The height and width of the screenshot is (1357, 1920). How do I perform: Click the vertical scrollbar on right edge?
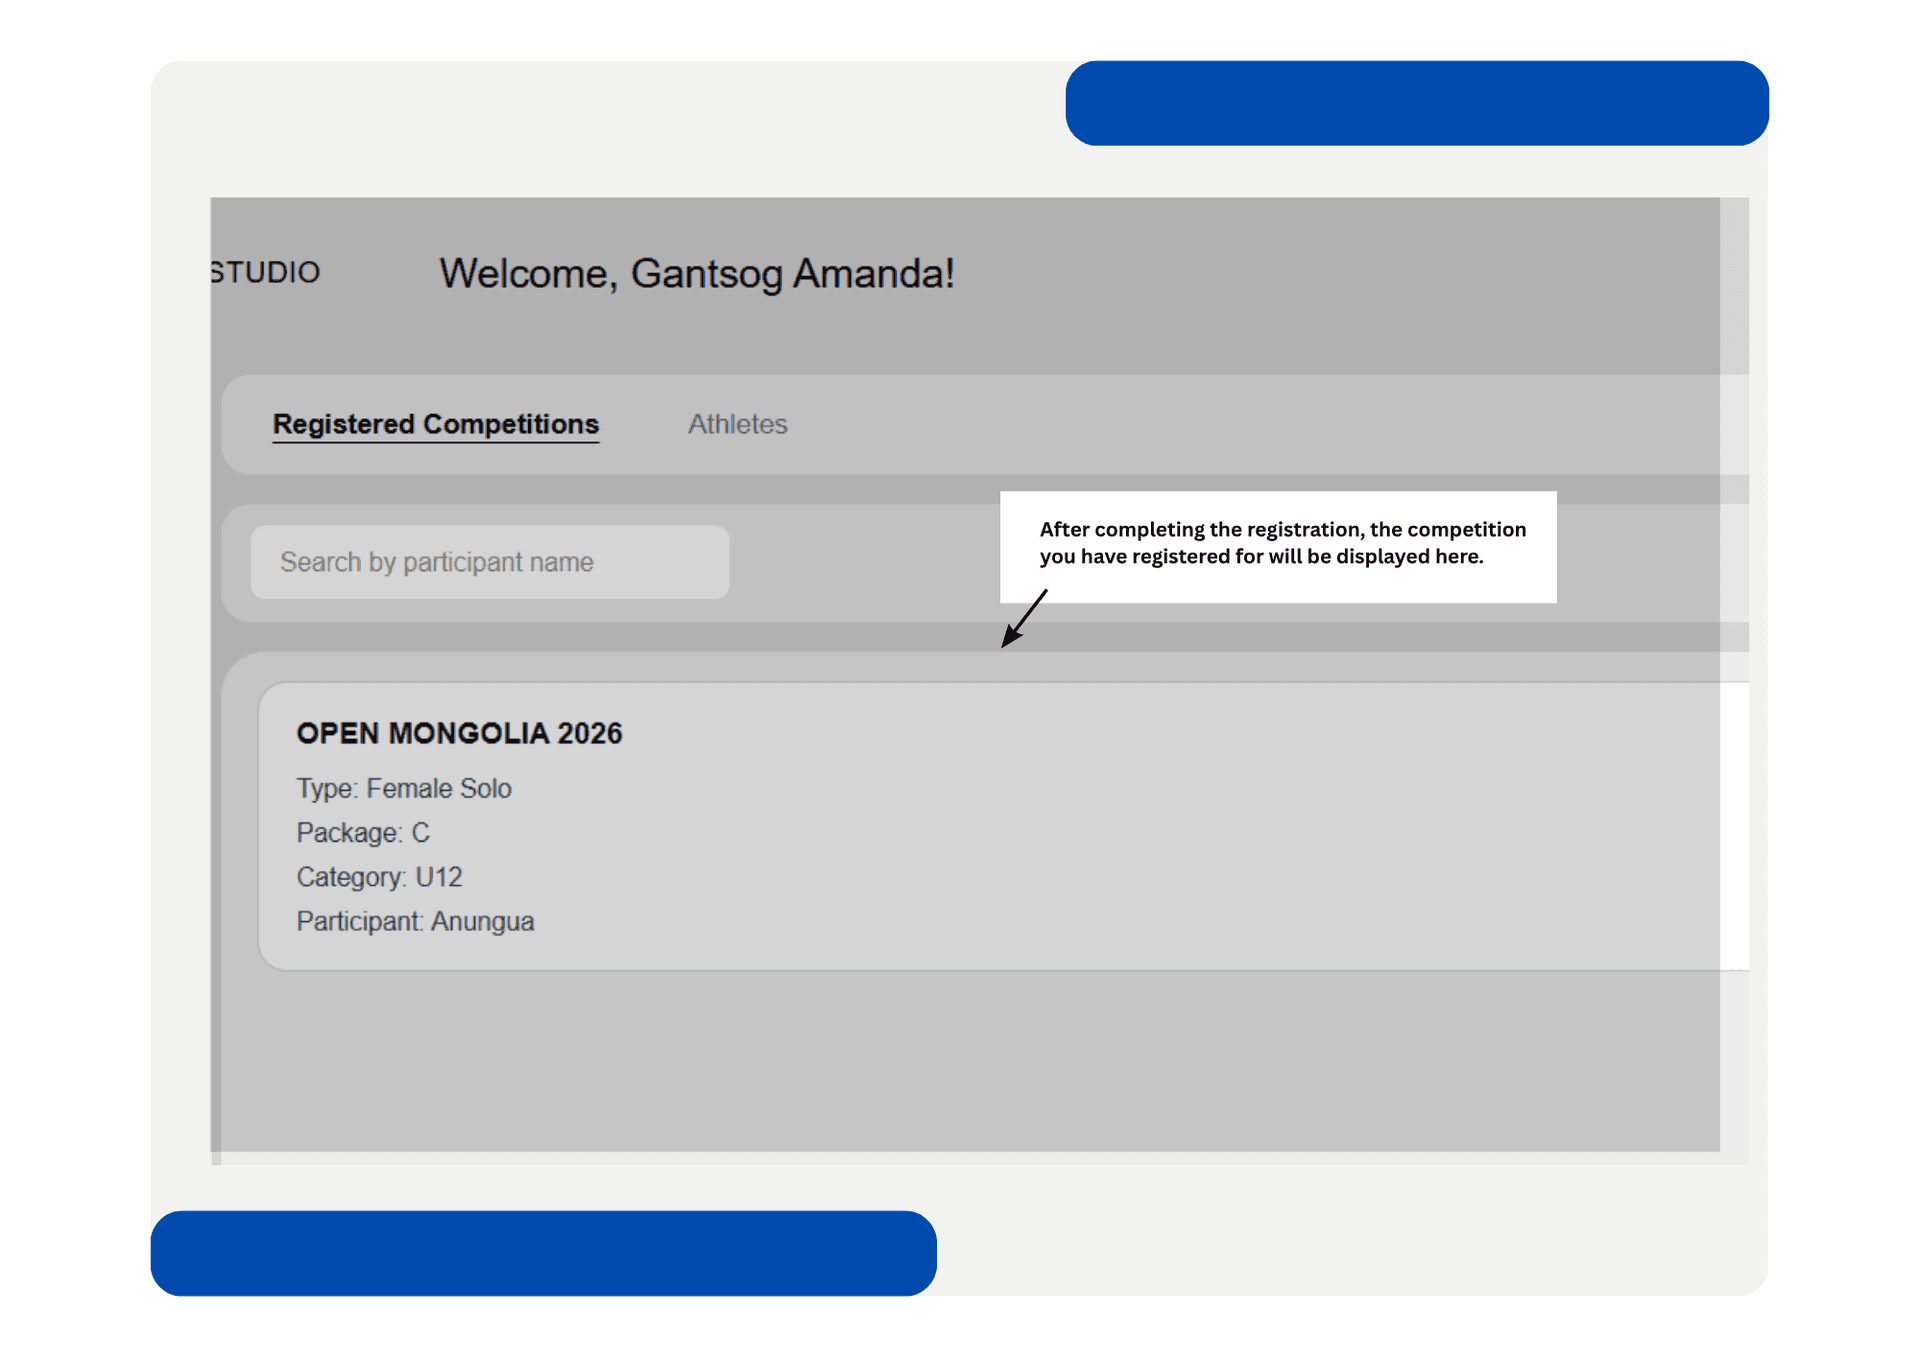tap(1734, 680)
